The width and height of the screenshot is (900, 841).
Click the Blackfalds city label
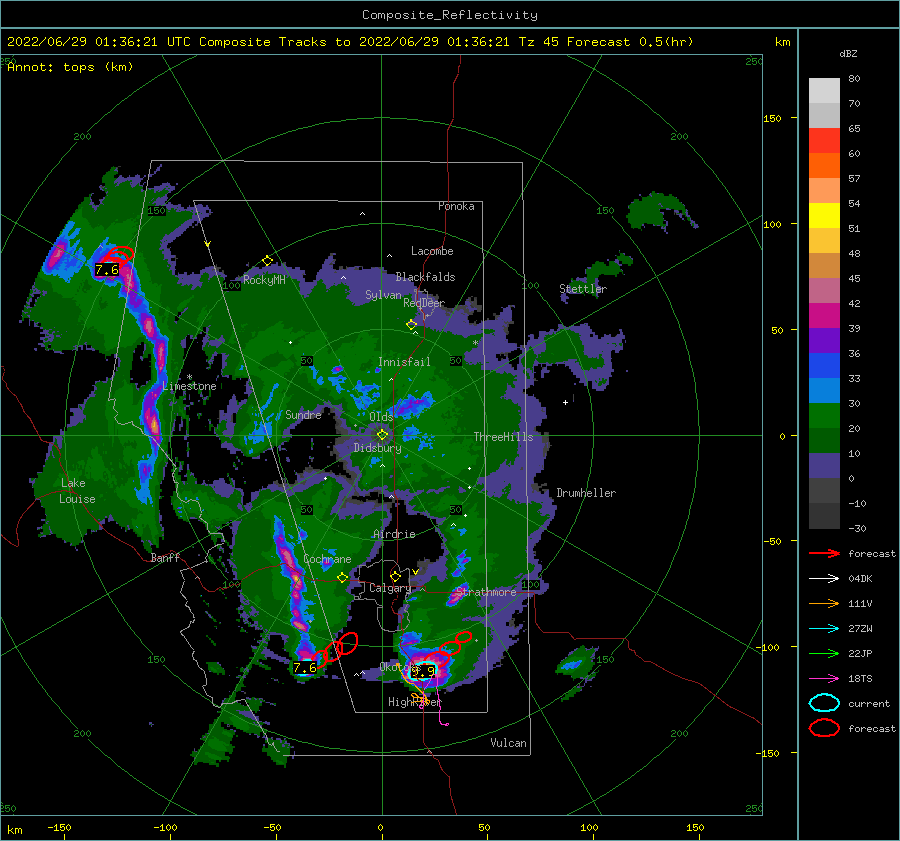[x=425, y=277]
